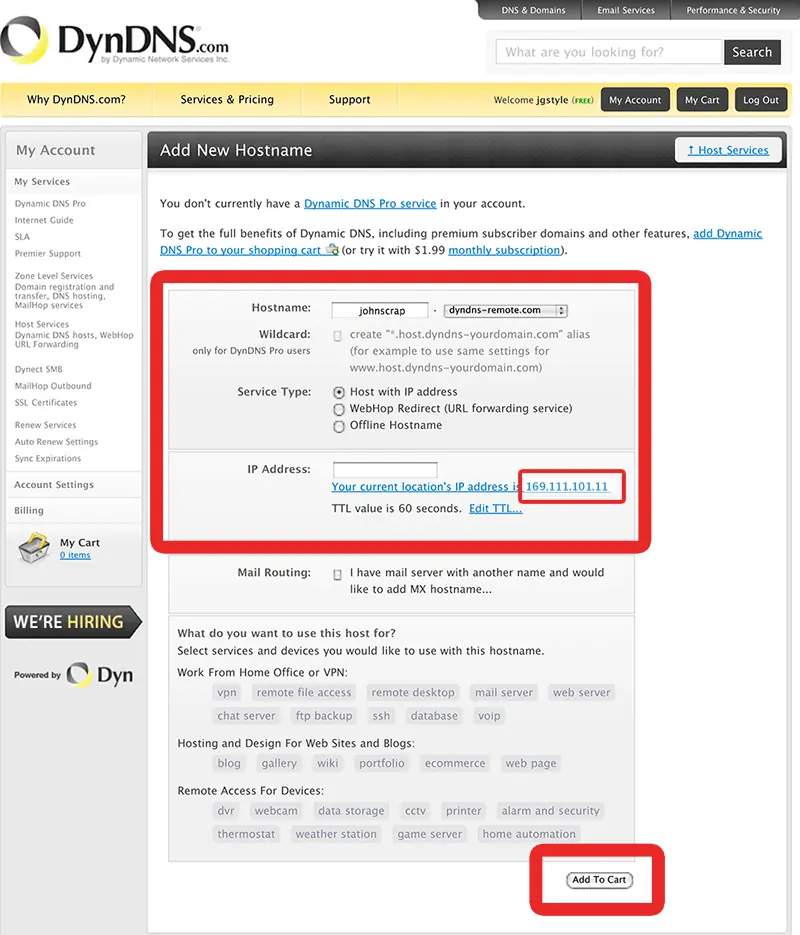Select the vpn tag
Screen dimensions: 800x935
pyautogui.click(x=227, y=692)
